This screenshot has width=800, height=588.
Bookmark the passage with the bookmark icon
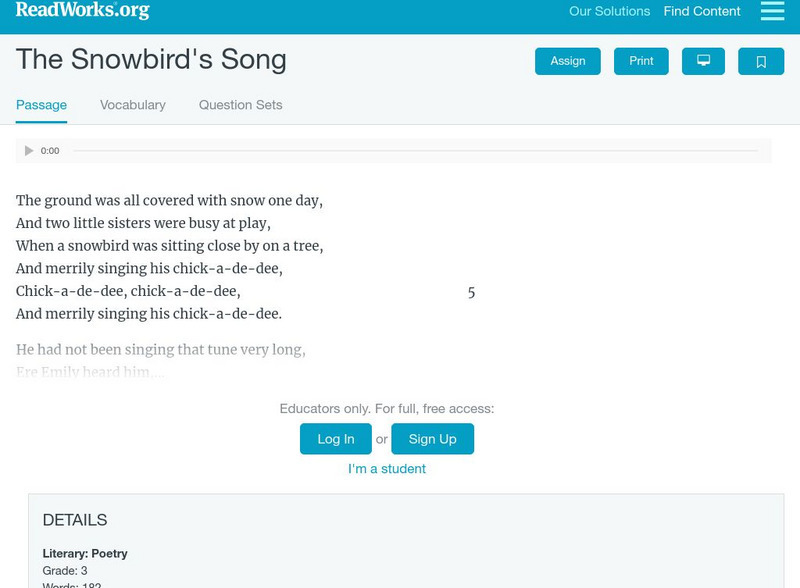click(761, 61)
